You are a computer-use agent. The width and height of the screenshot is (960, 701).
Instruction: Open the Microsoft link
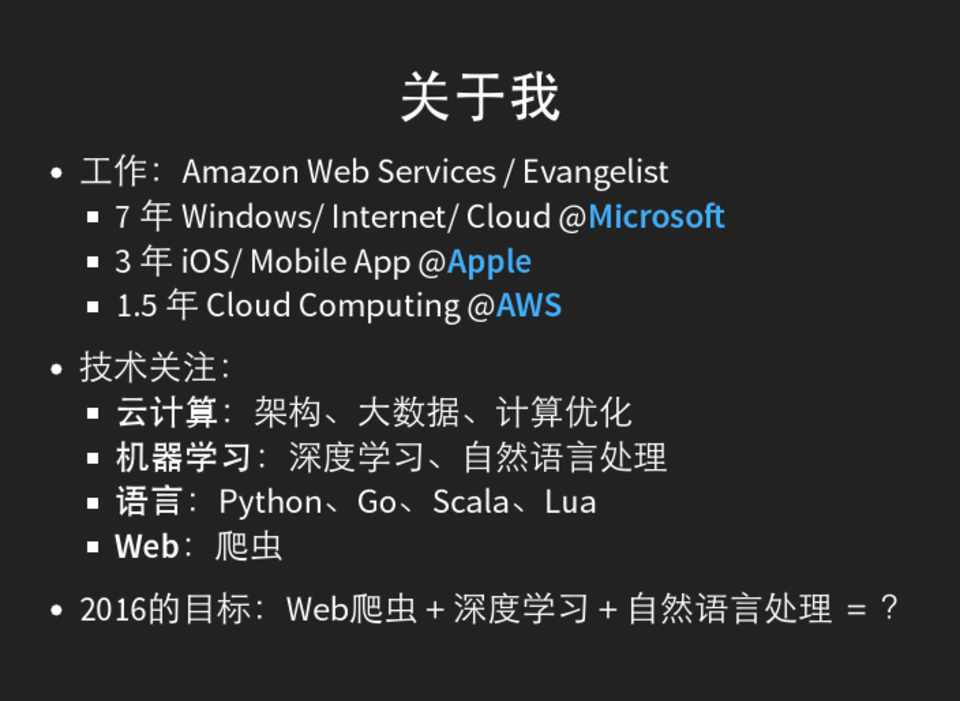click(x=656, y=217)
